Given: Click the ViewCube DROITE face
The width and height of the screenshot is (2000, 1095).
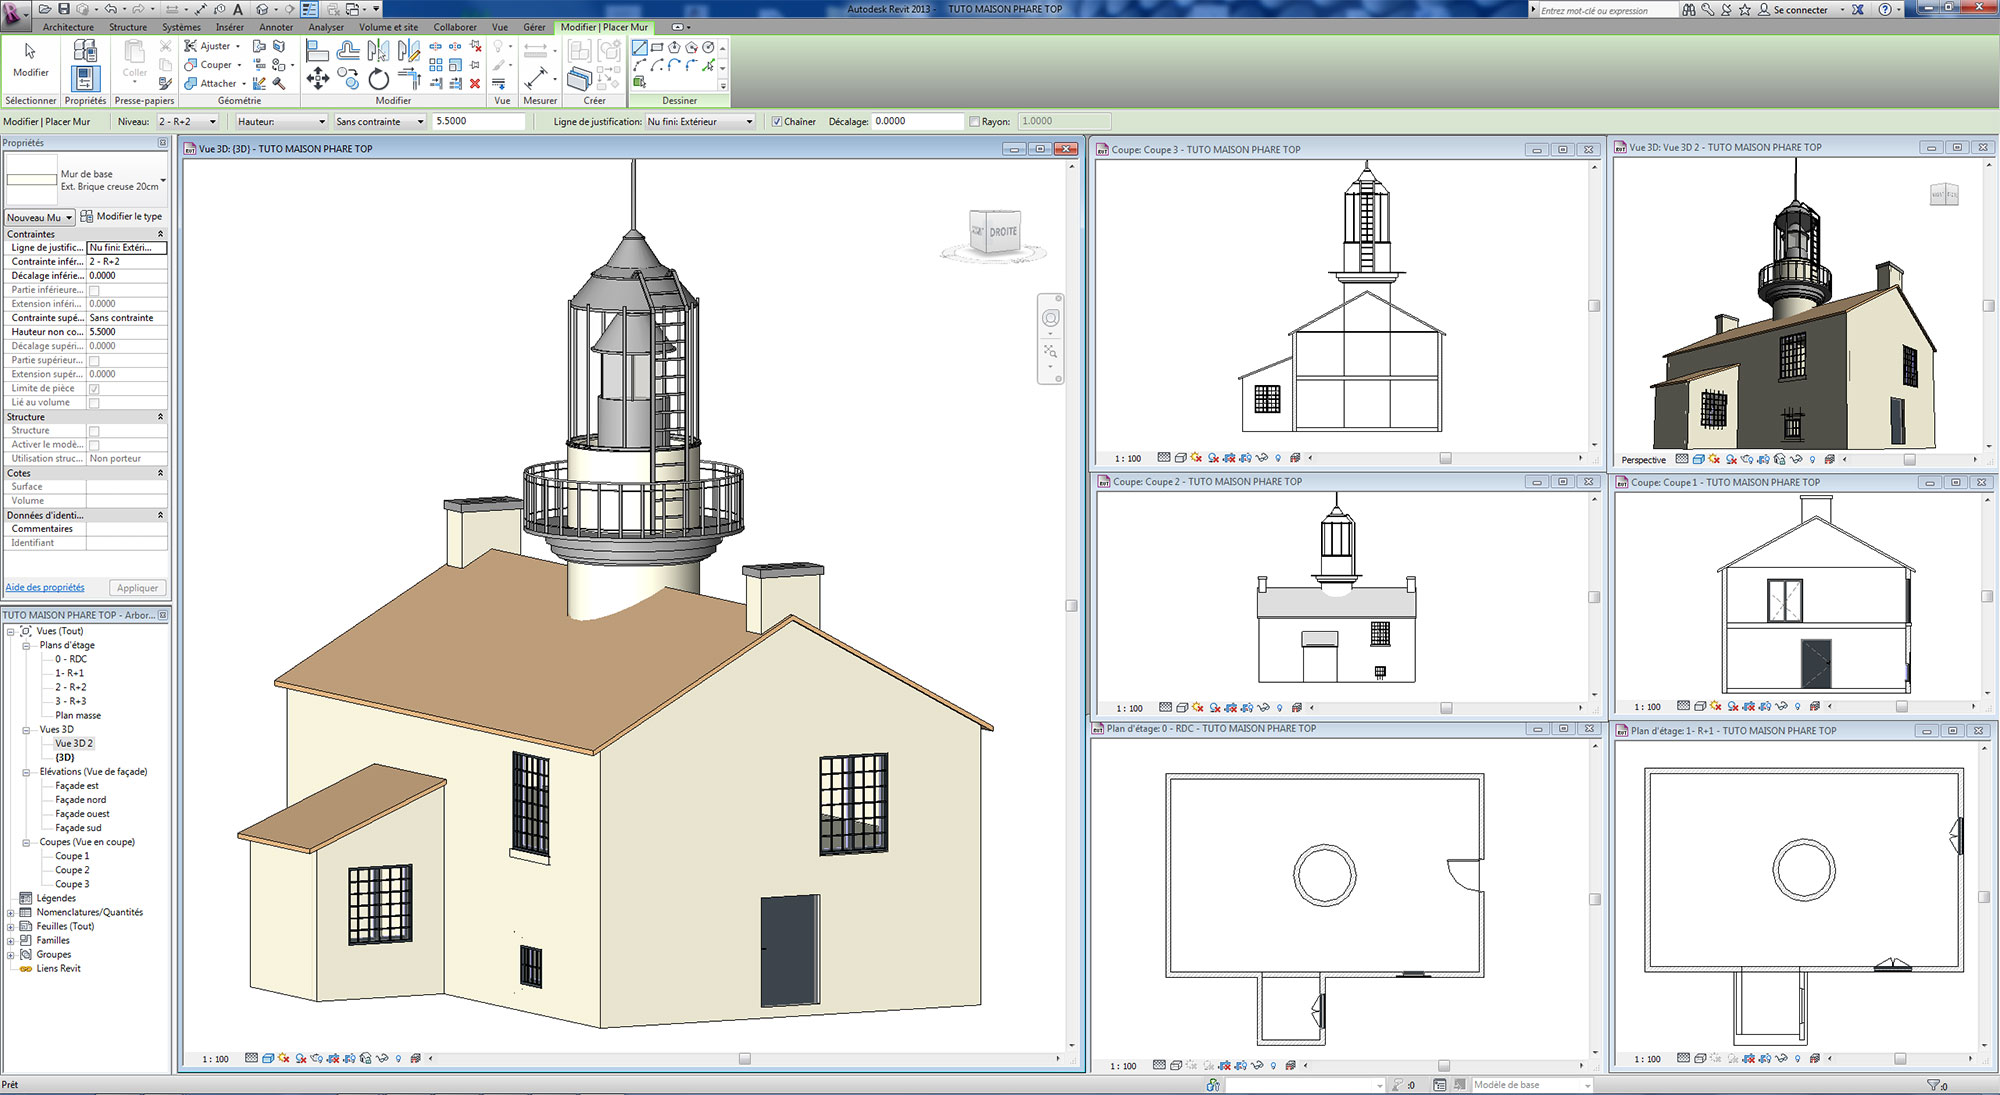Looking at the screenshot, I should pos(1002,232).
